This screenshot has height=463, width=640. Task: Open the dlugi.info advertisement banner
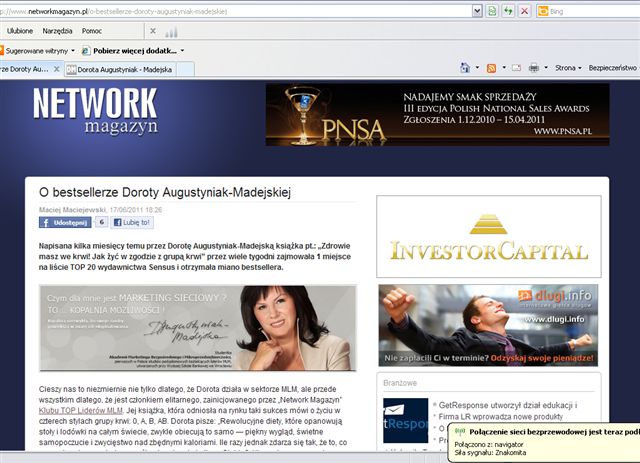click(x=488, y=325)
